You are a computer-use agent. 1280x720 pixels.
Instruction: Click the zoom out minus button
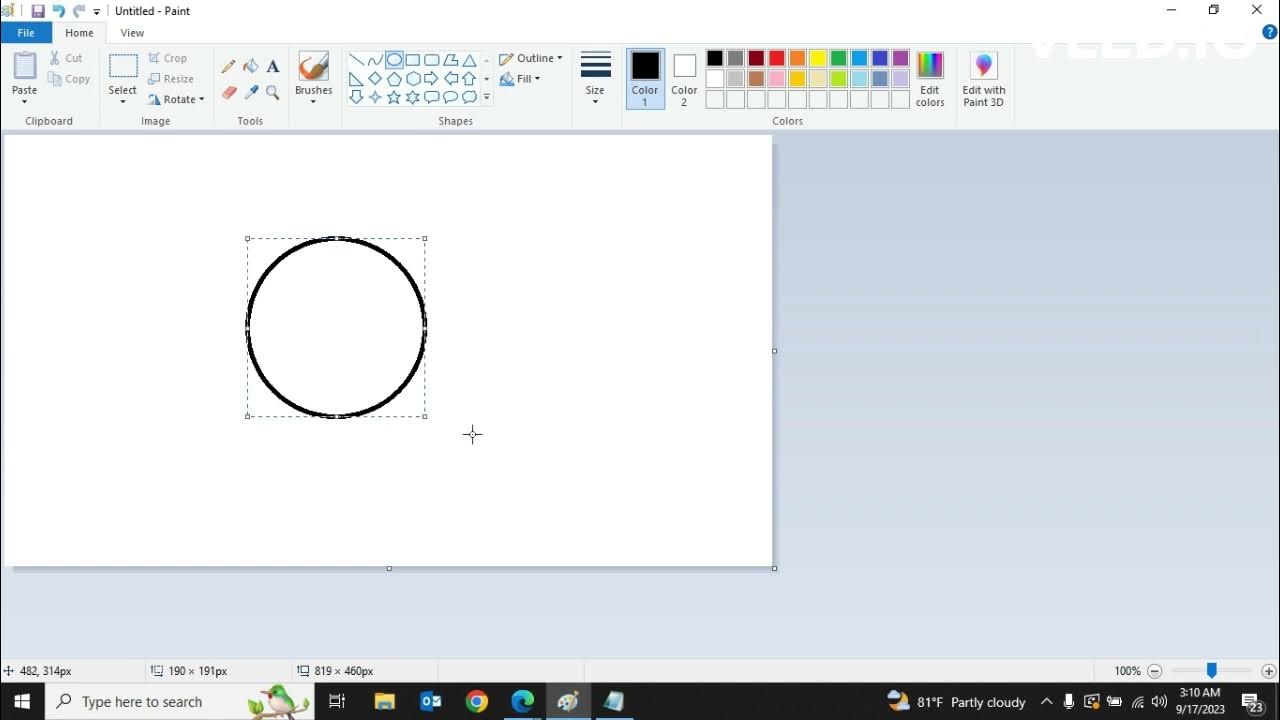pos(1155,671)
